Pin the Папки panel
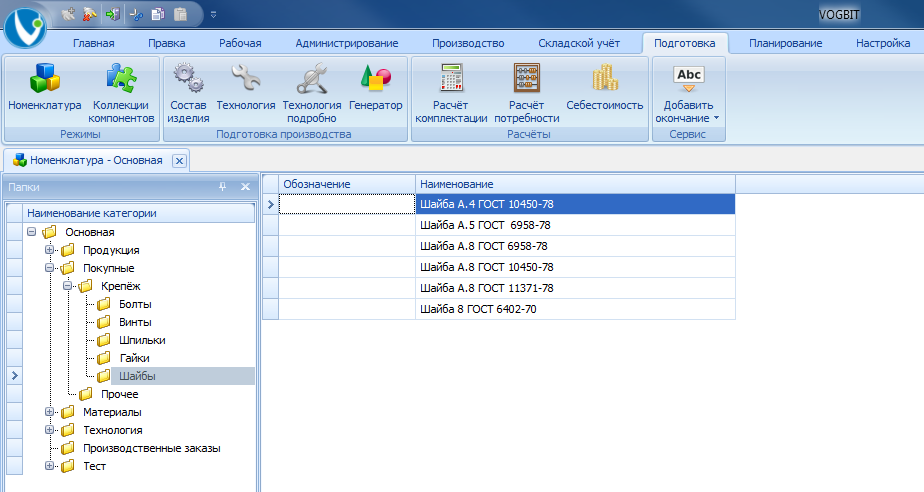The height and width of the screenshot is (492, 924). point(223,186)
